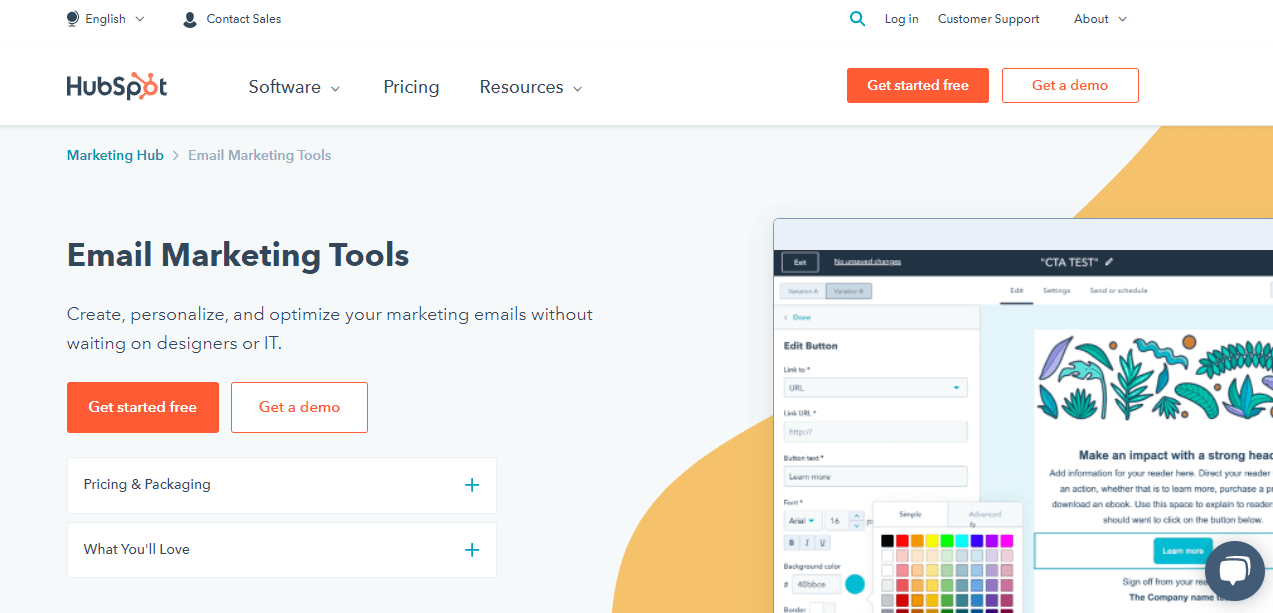The height and width of the screenshot is (613, 1273).
Task: Open the Arial font dropdown
Action: click(802, 521)
